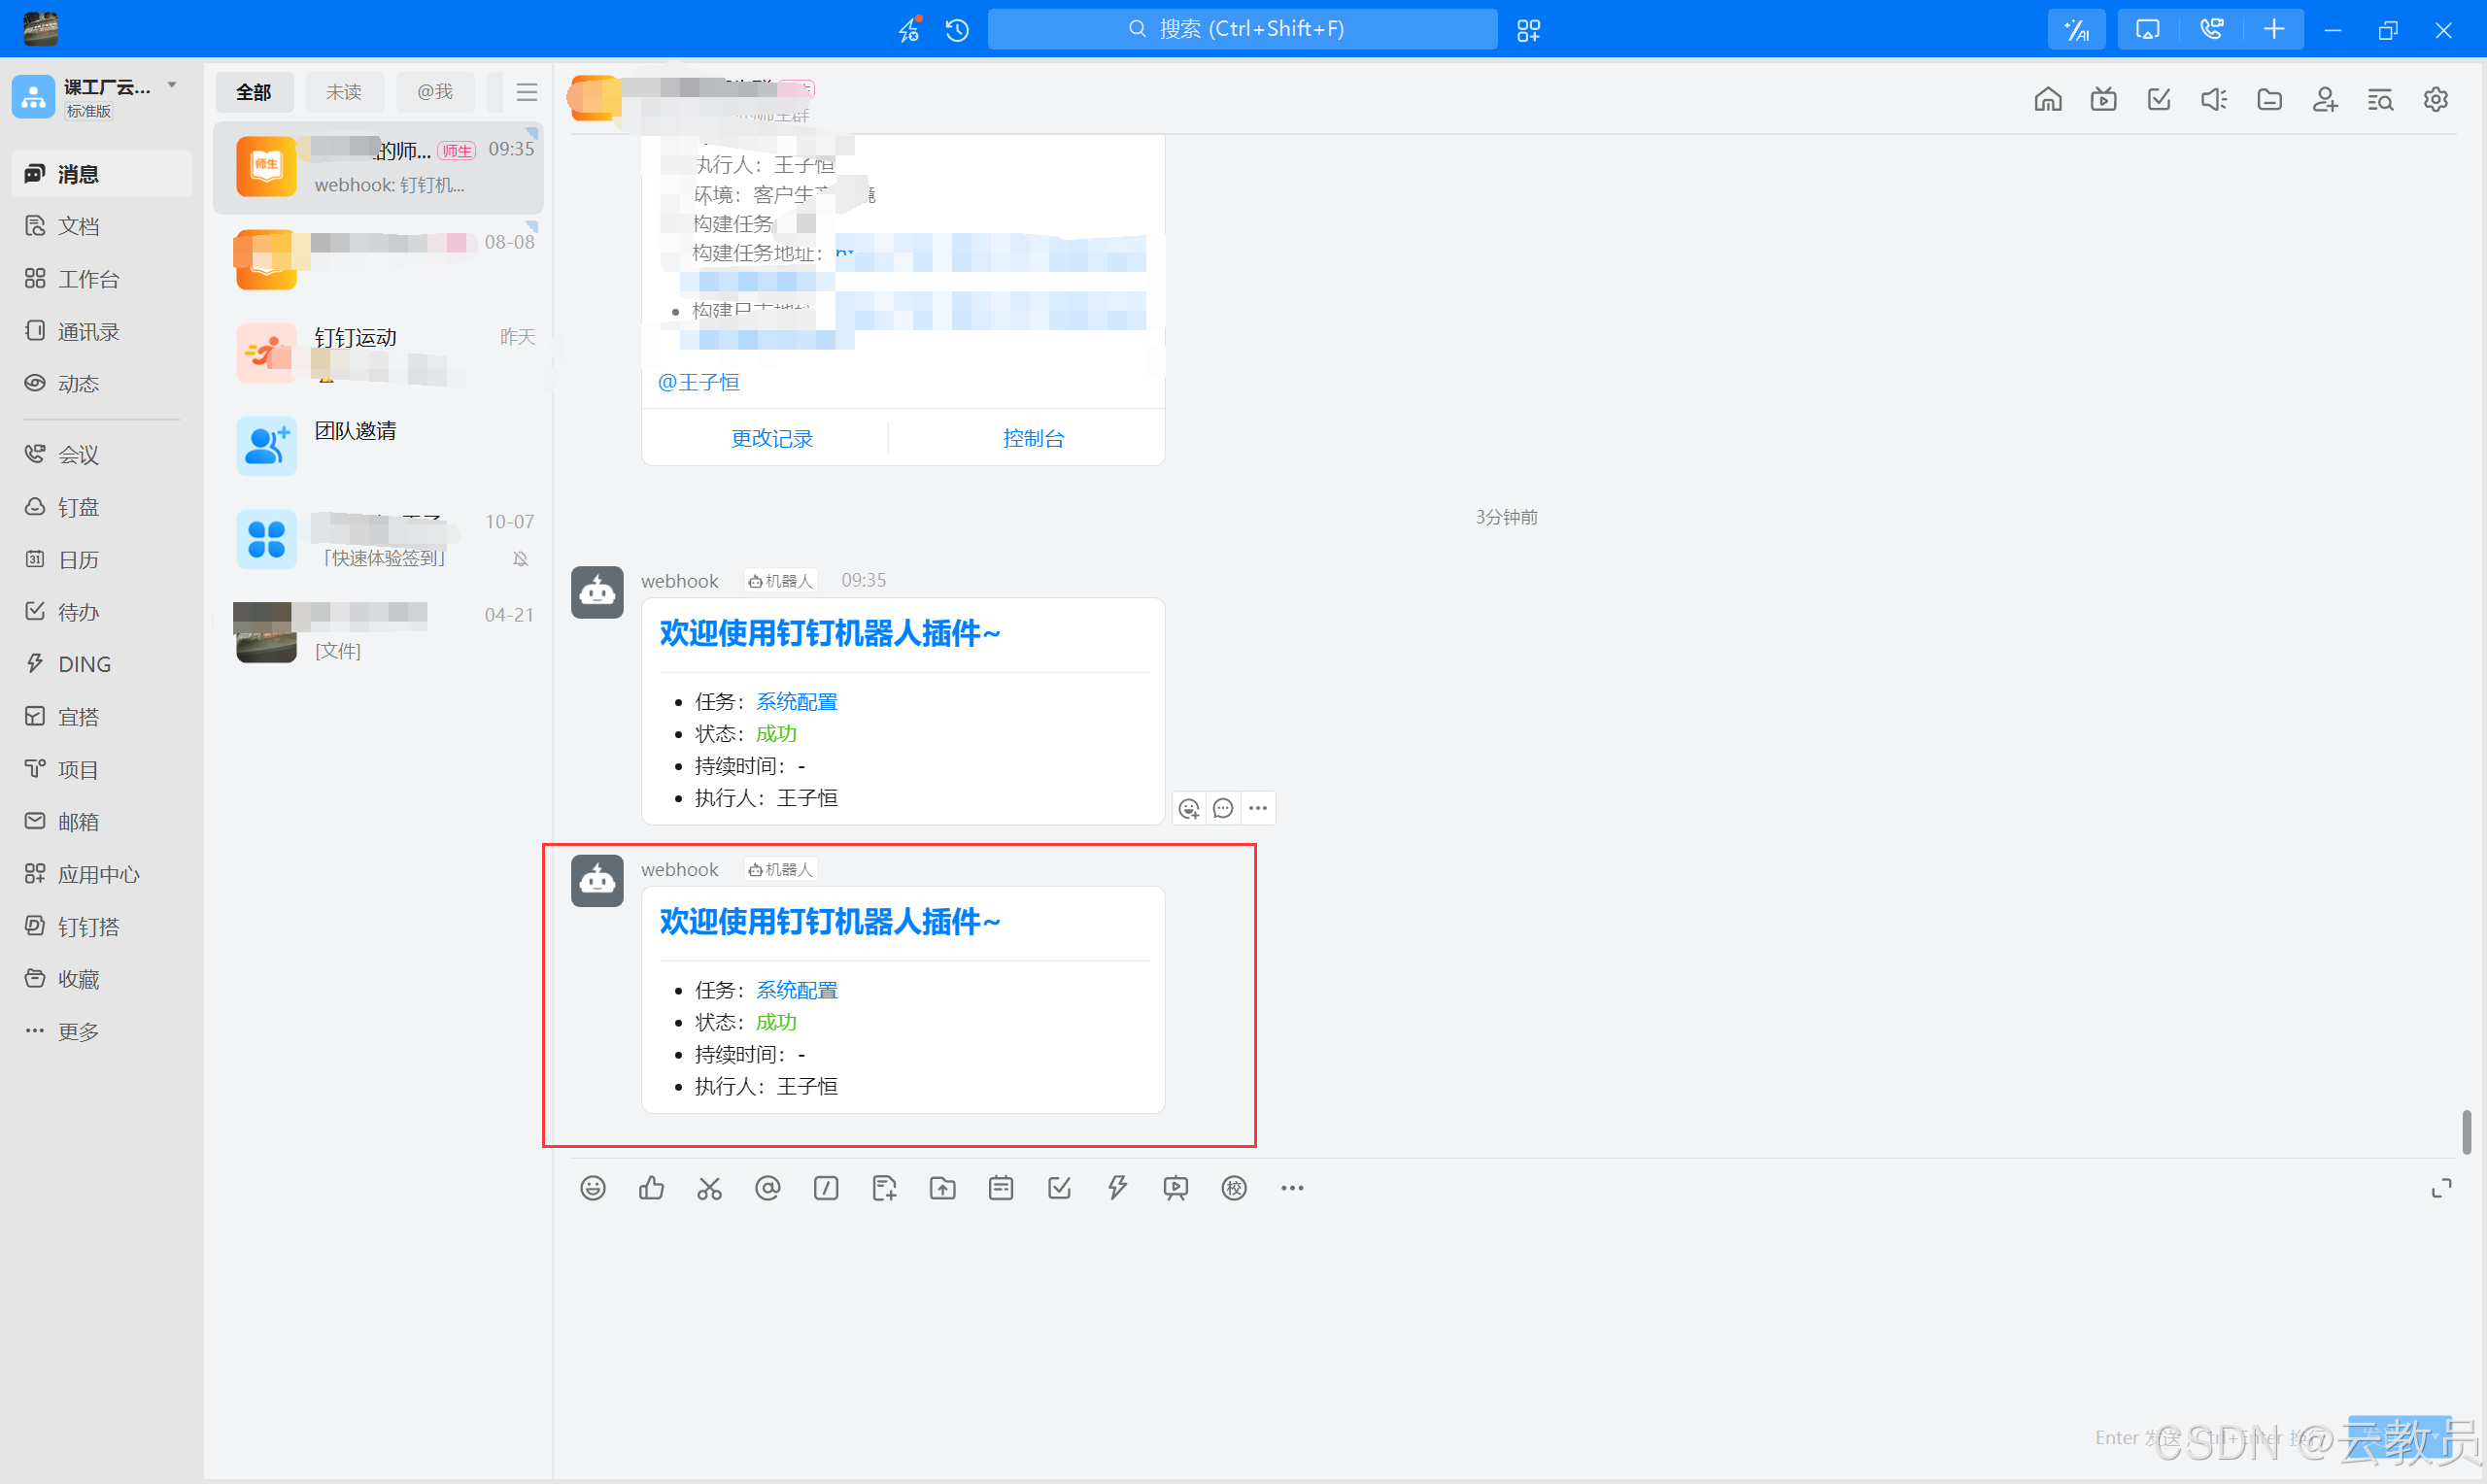Open group home icon in chat header
The height and width of the screenshot is (1484, 2487).
pos(2048,99)
